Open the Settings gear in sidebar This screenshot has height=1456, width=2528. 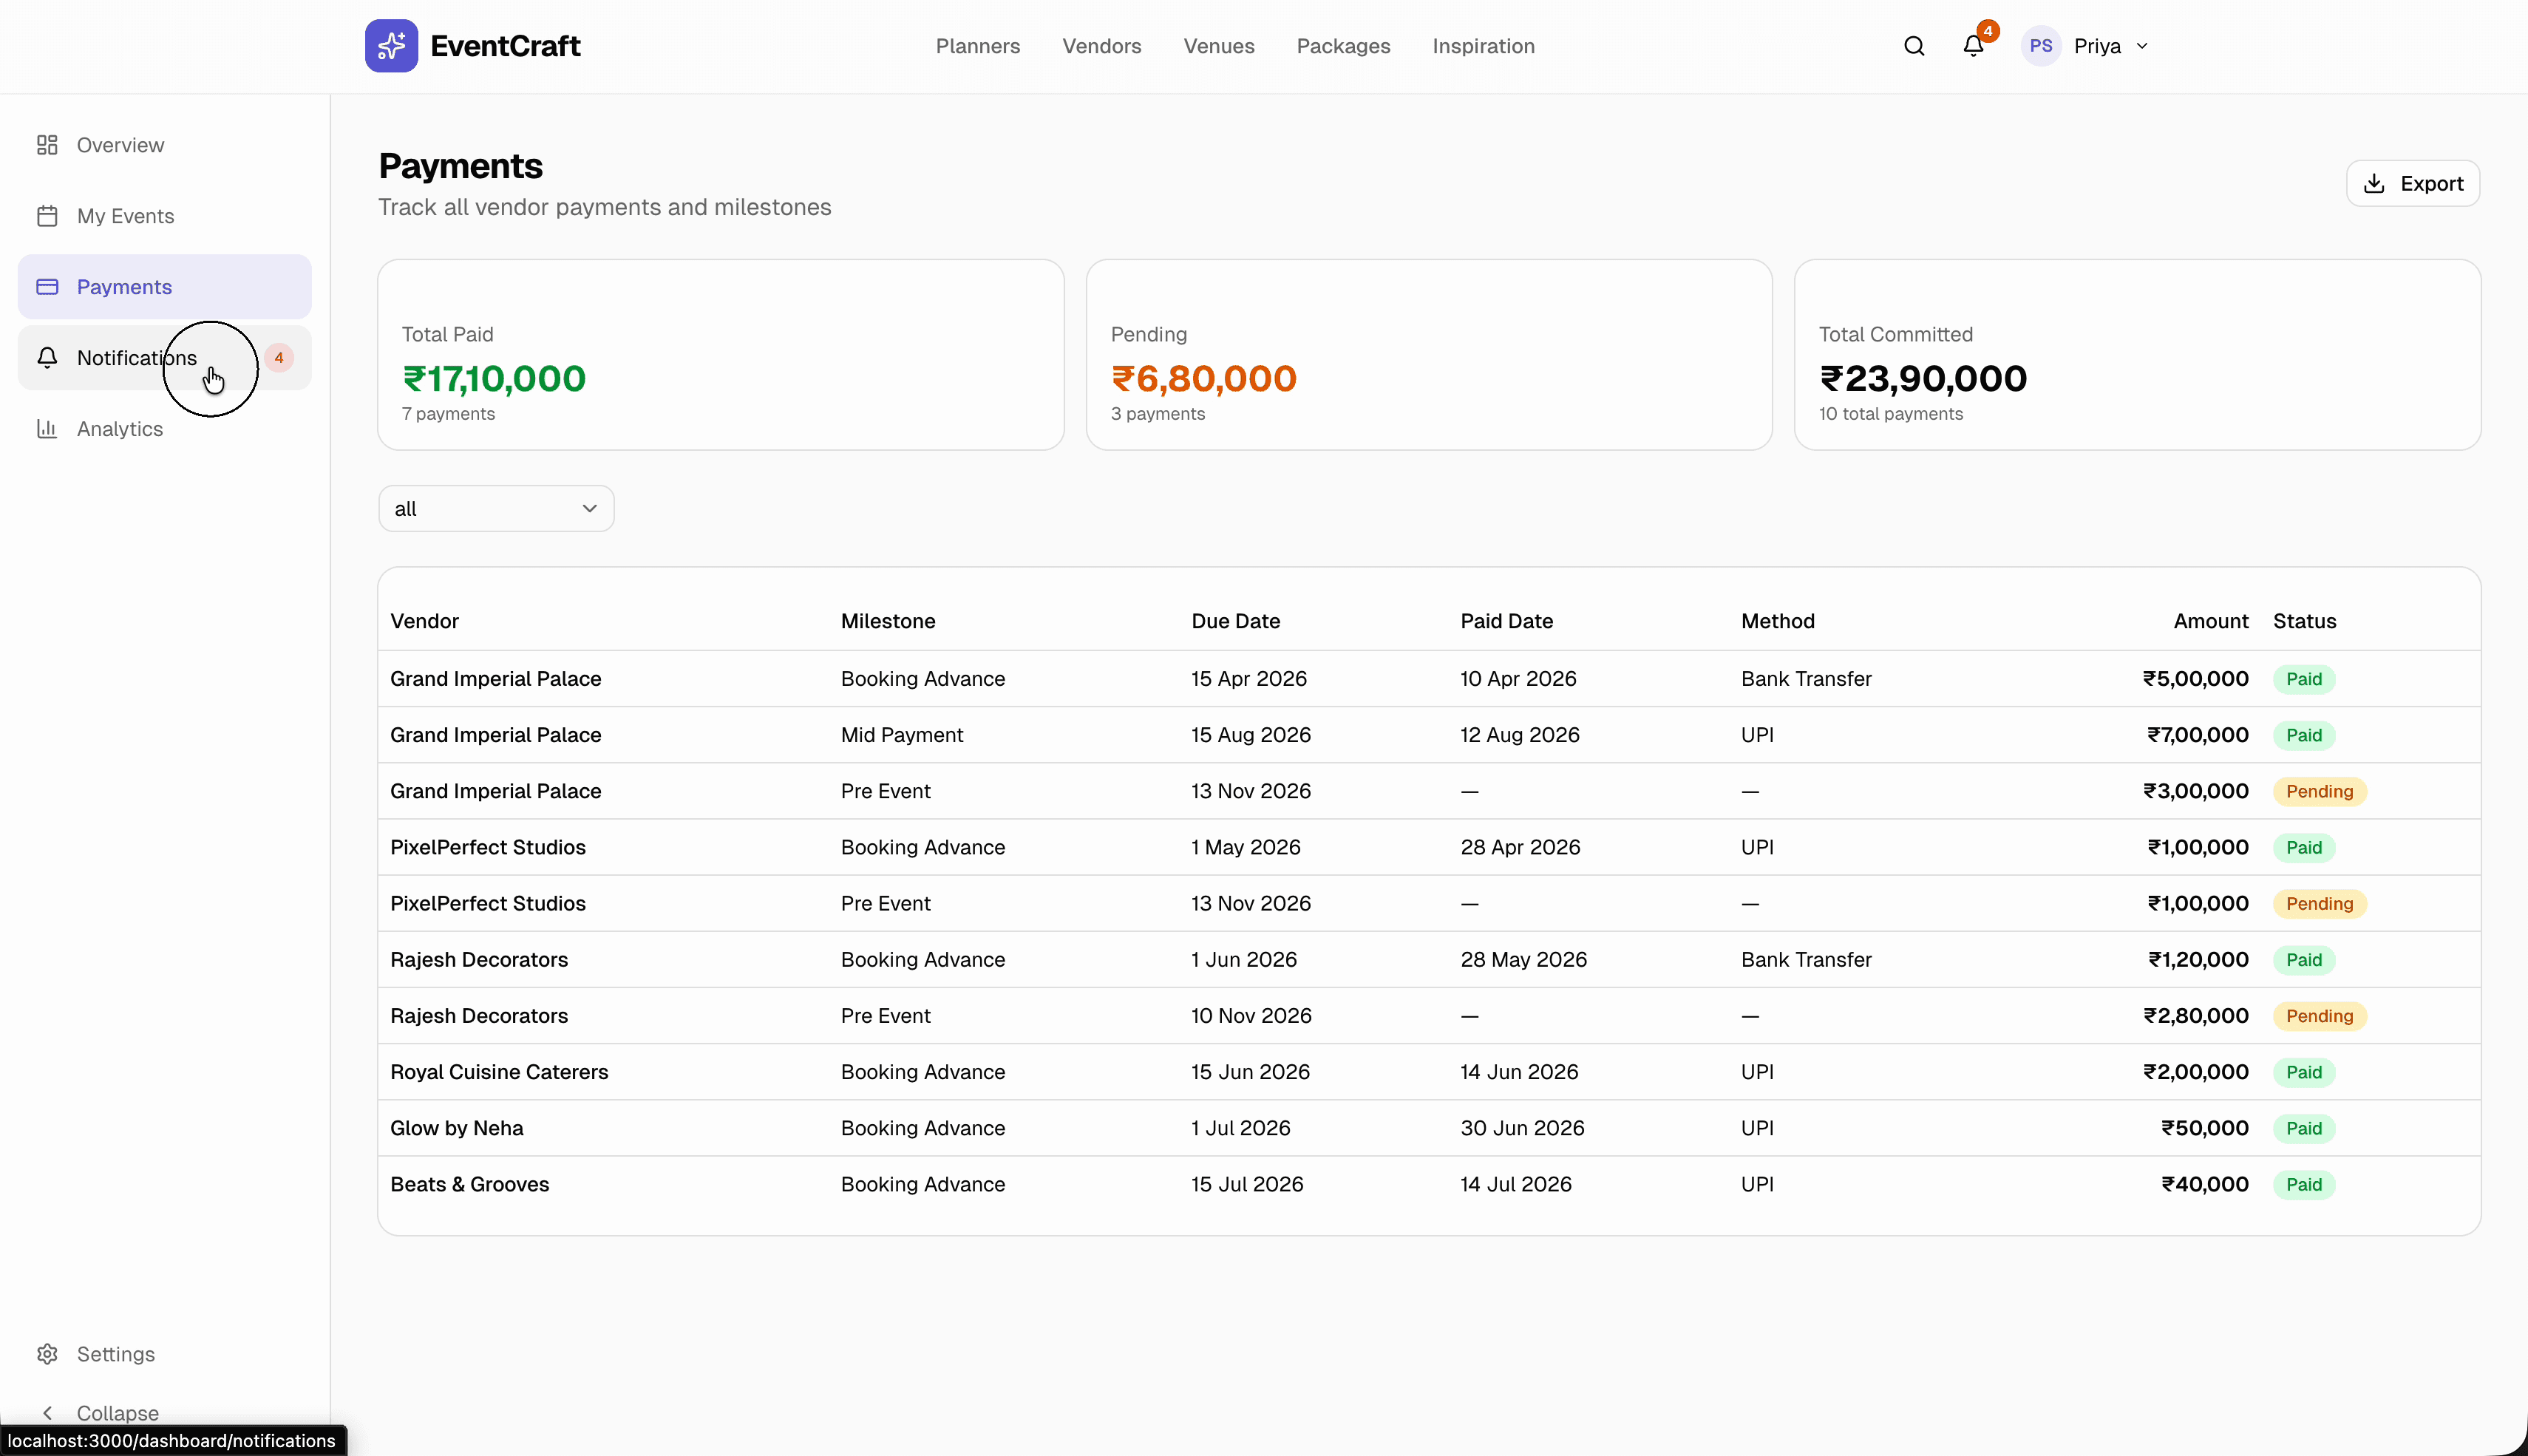pyautogui.click(x=47, y=1354)
